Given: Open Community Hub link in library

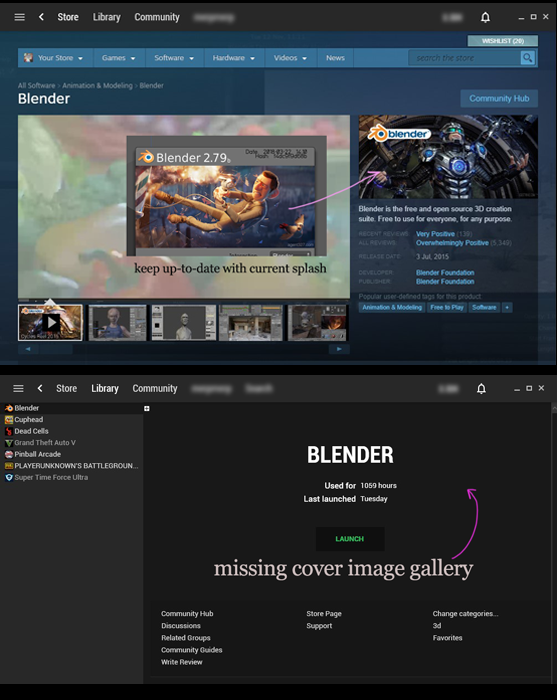Looking at the screenshot, I should 187,613.
